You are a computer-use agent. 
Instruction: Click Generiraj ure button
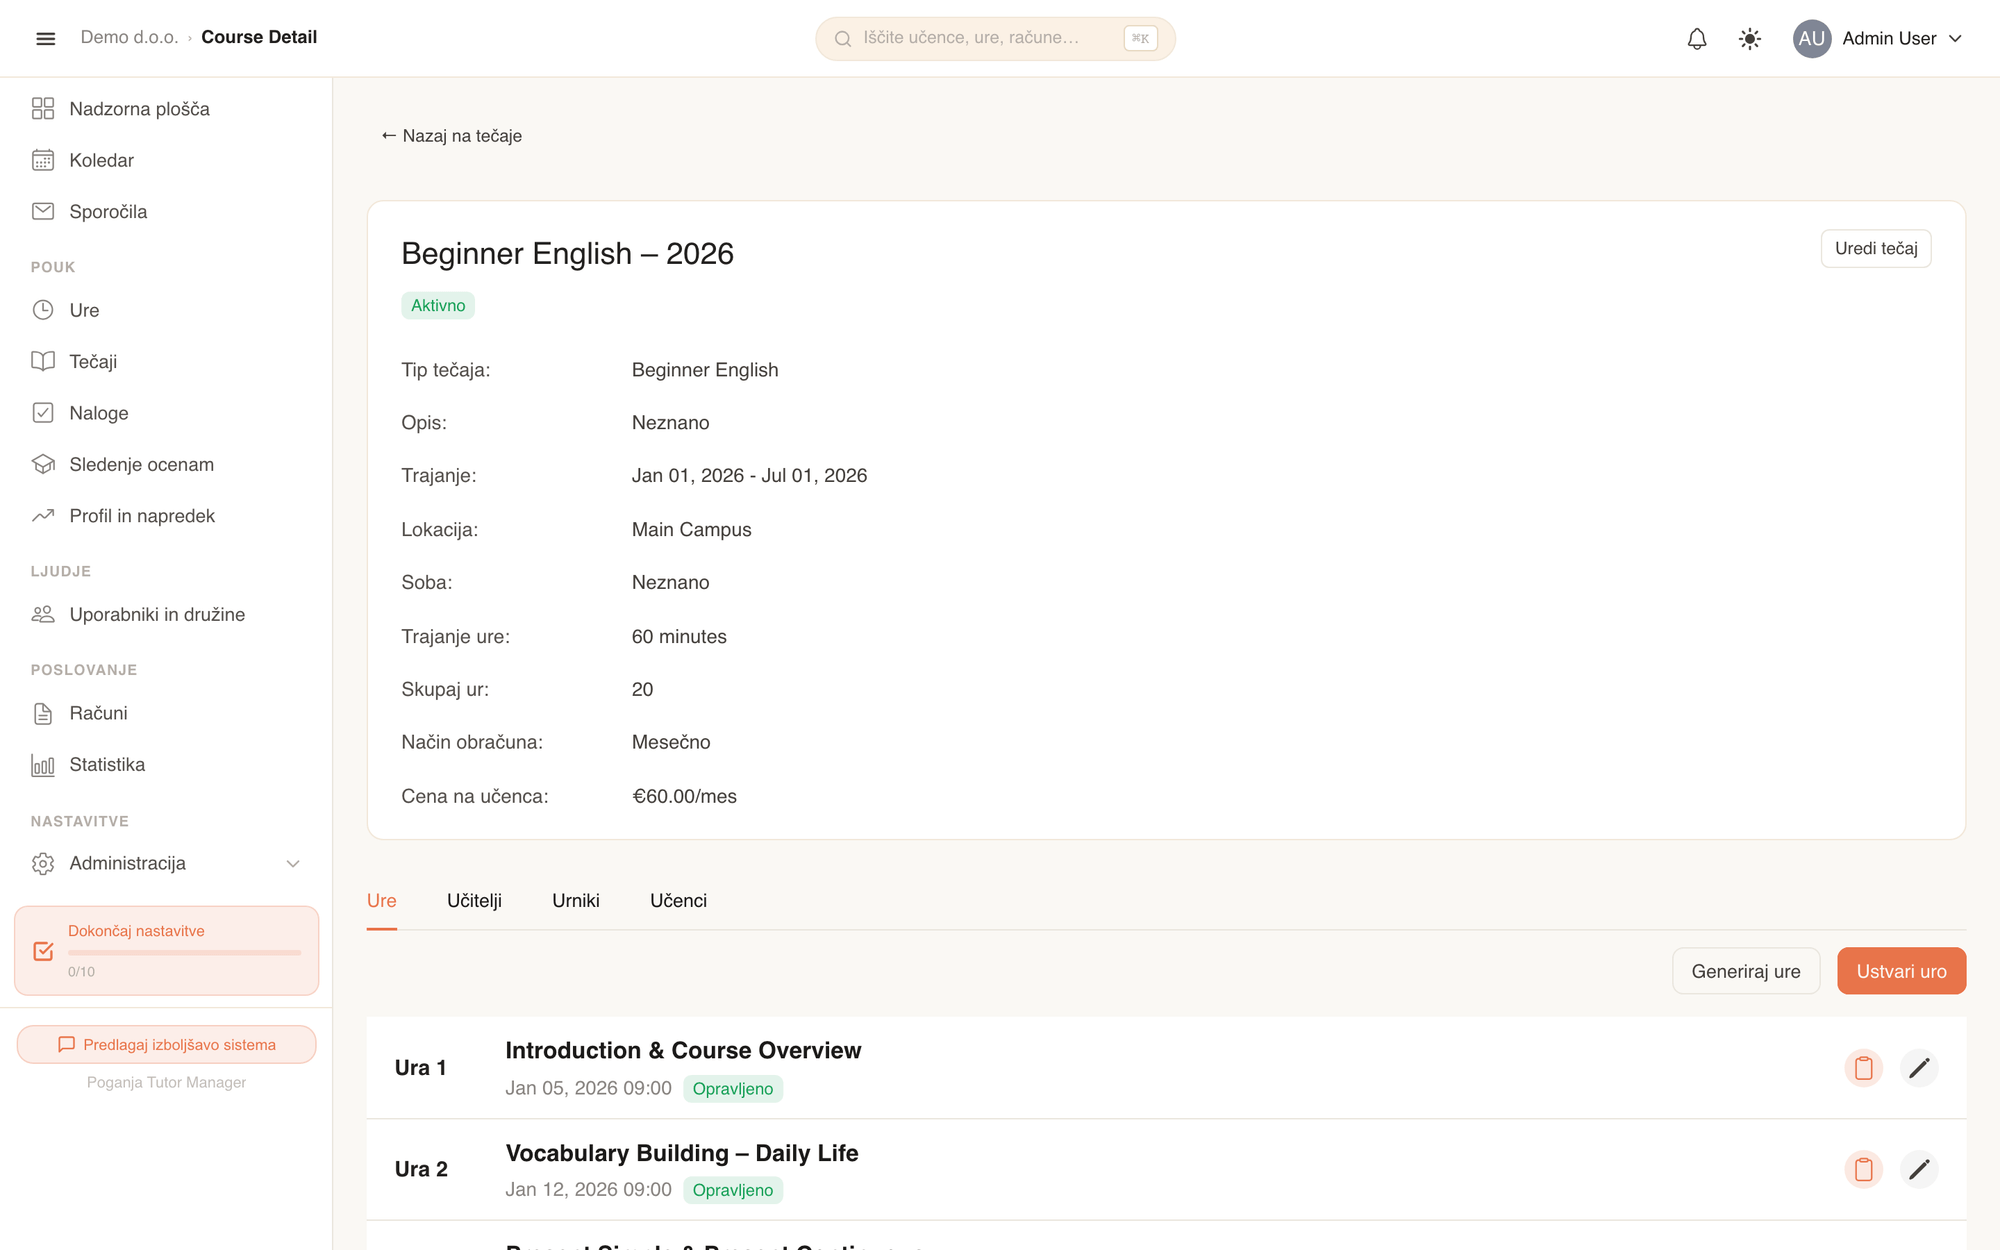(1745, 971)
